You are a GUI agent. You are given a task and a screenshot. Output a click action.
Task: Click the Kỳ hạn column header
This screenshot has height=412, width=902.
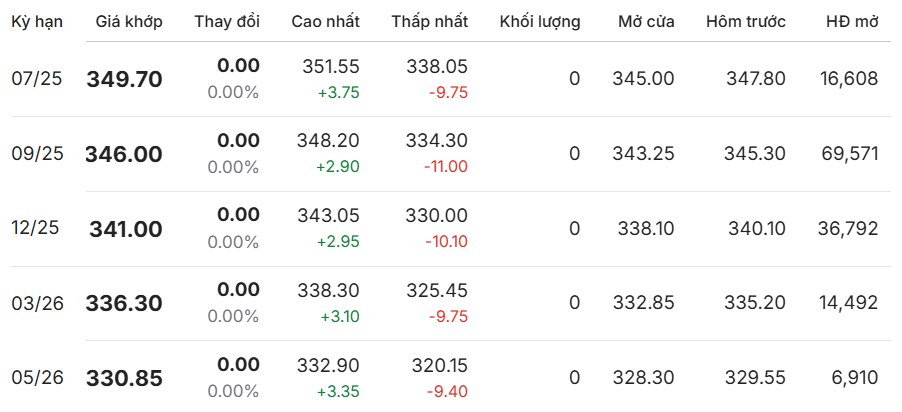tap(37, 22)
